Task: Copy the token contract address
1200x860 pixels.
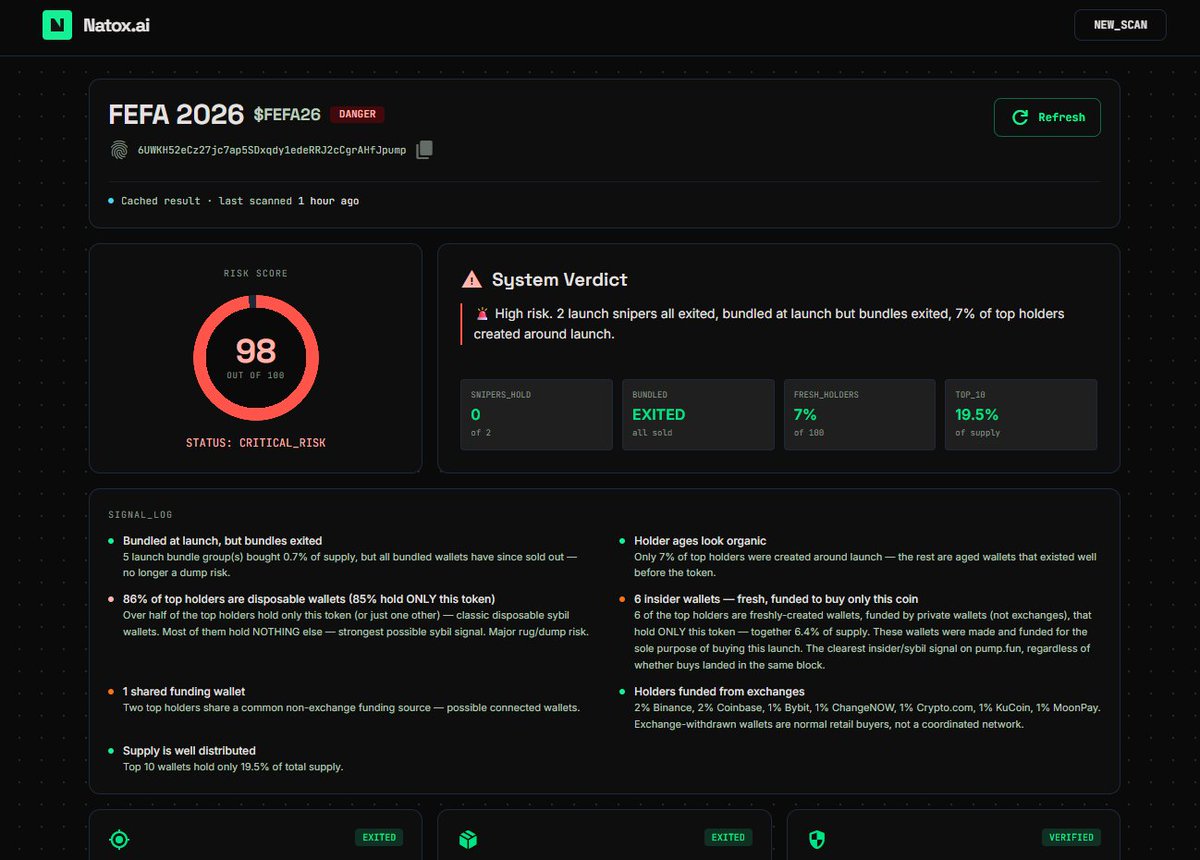Action: 424,149
